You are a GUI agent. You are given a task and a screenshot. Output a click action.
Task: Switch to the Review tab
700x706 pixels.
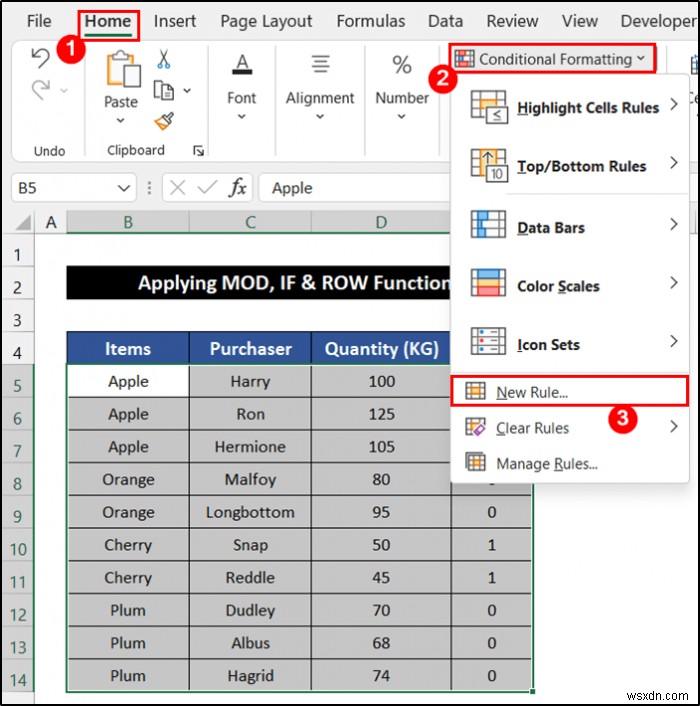[x=512, y=21]
